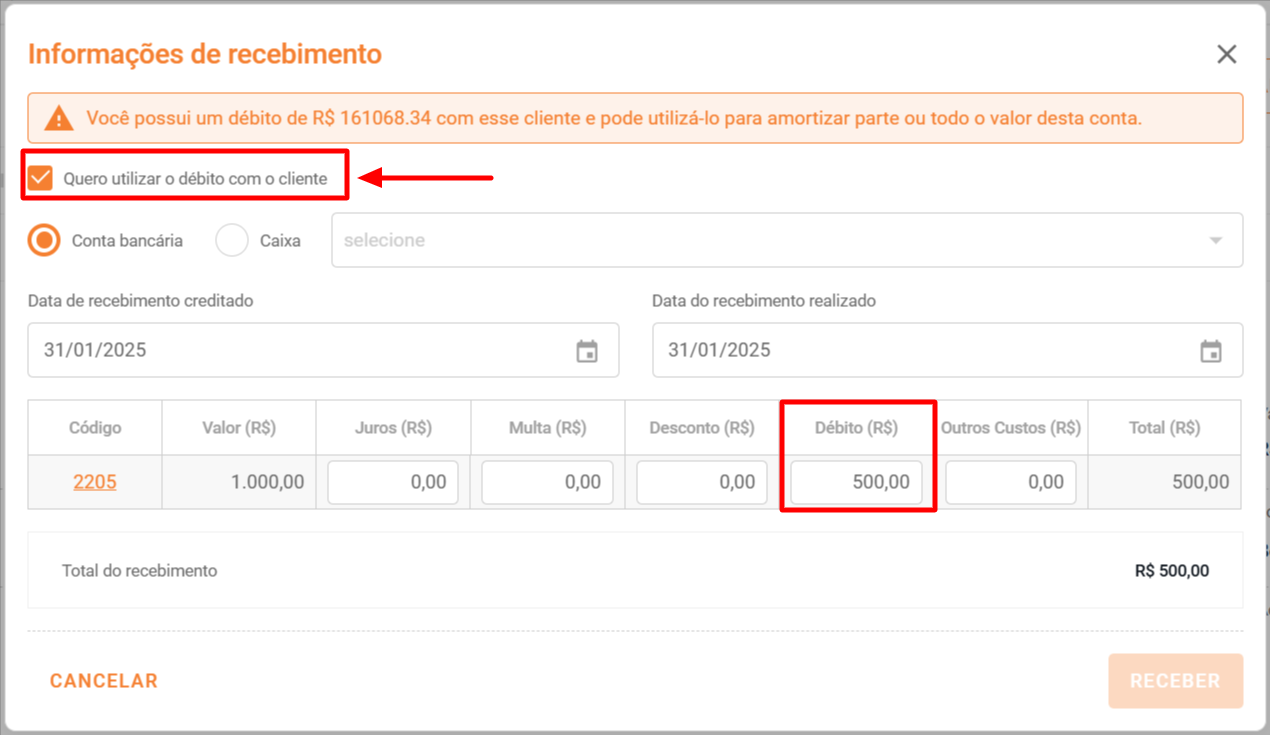Screen dimensions: 1270x735
Task: Open calendar for Data de recebimento creditado
Action: pyautogui.click(x=587, y=351)
